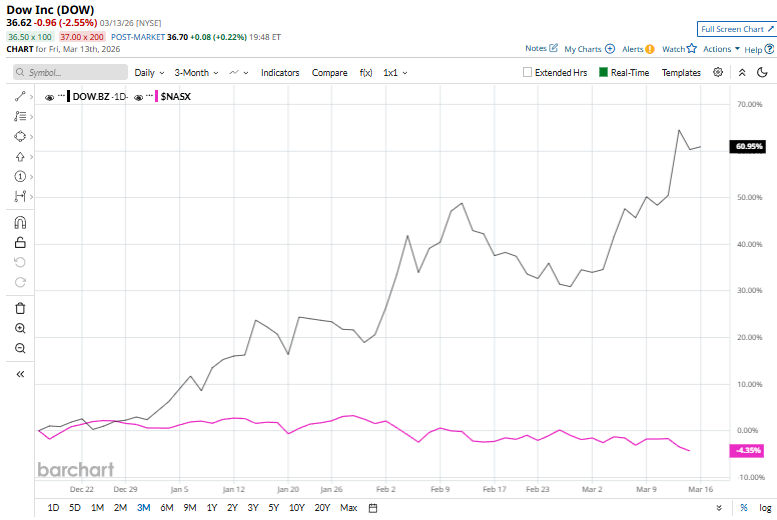Select the 6M time range
The width and height of the screenshot is (777, 520).
[167, 508]
